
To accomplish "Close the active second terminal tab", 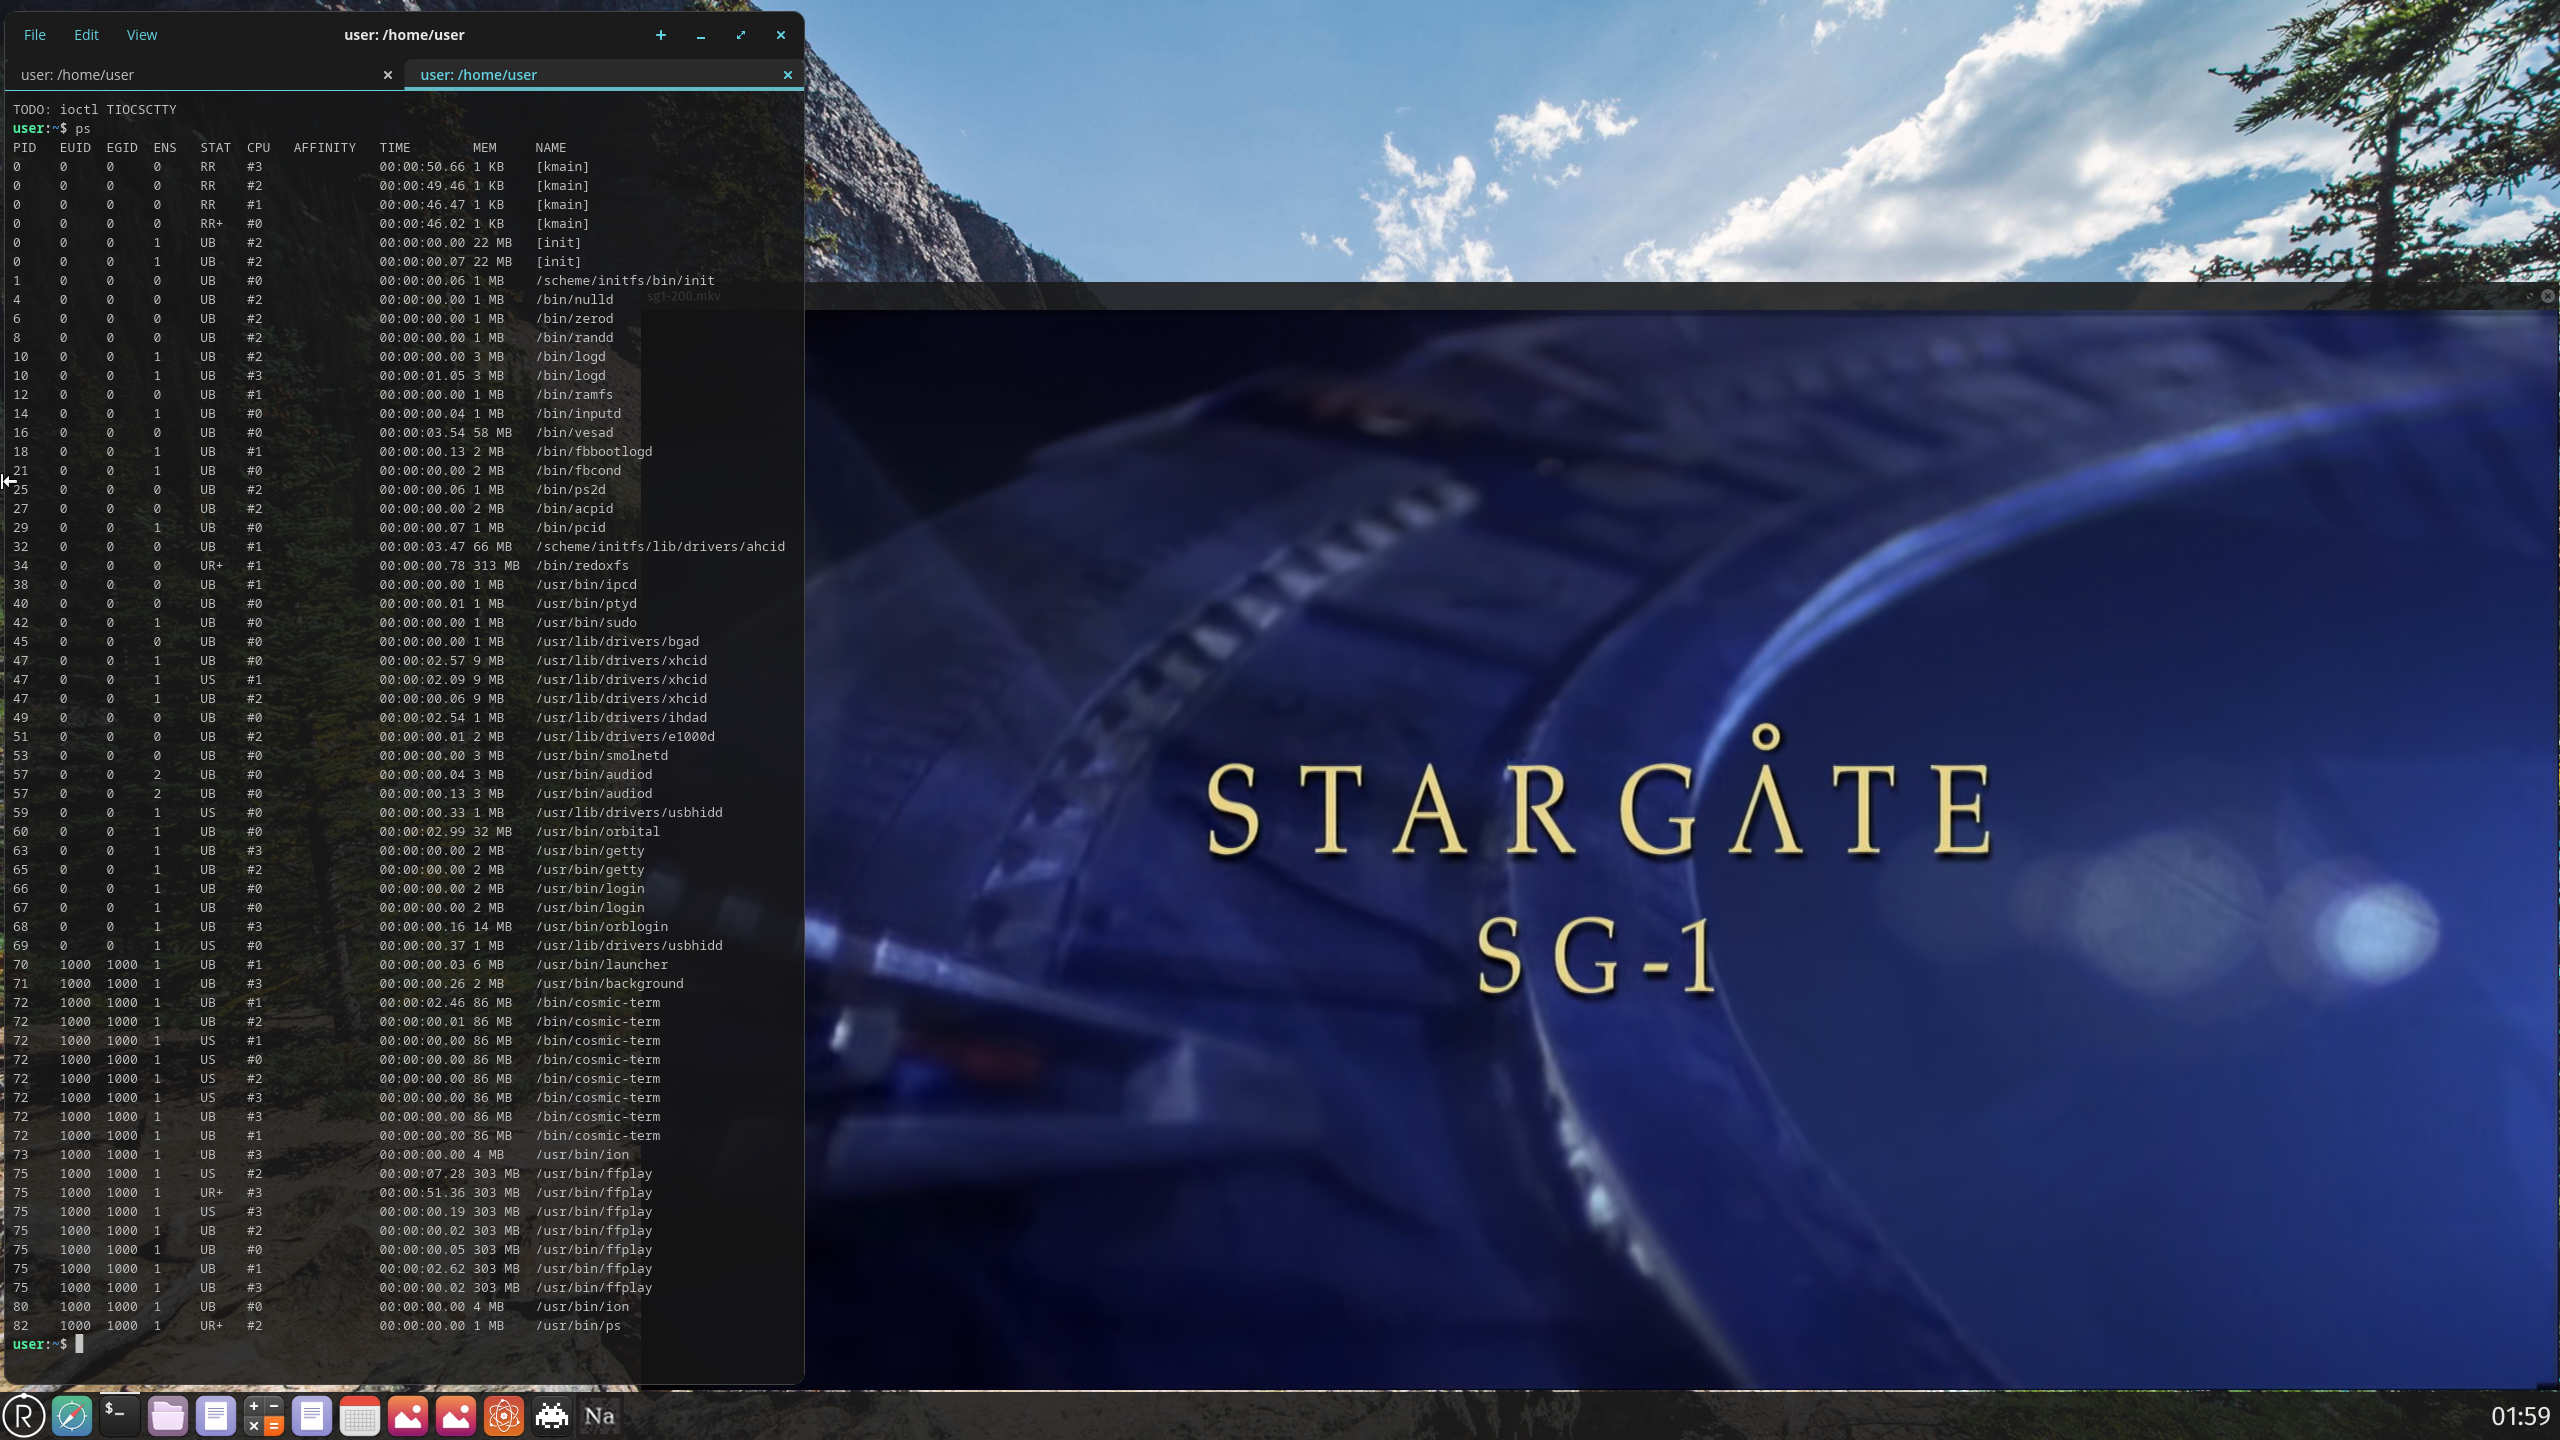I will (x=787, y=75).
